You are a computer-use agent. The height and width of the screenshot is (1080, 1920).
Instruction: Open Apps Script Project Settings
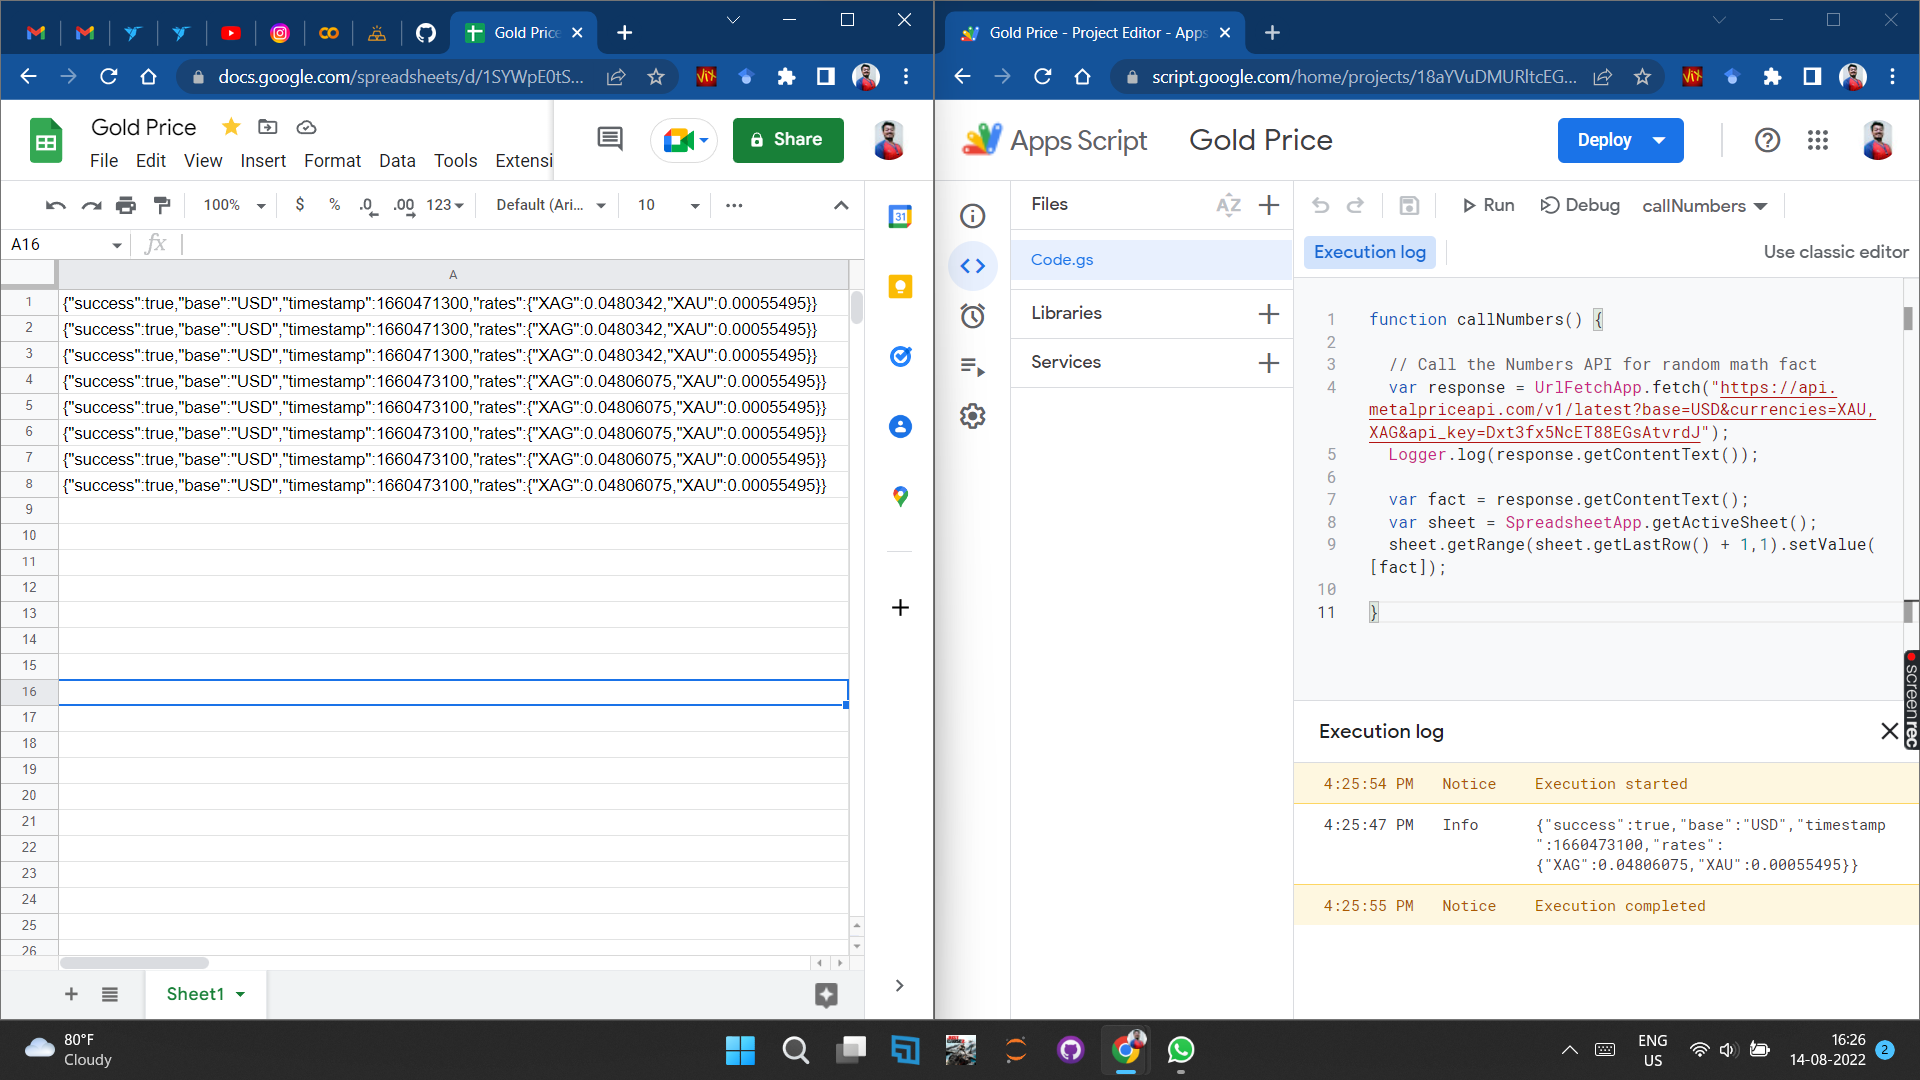click(973, 416)
